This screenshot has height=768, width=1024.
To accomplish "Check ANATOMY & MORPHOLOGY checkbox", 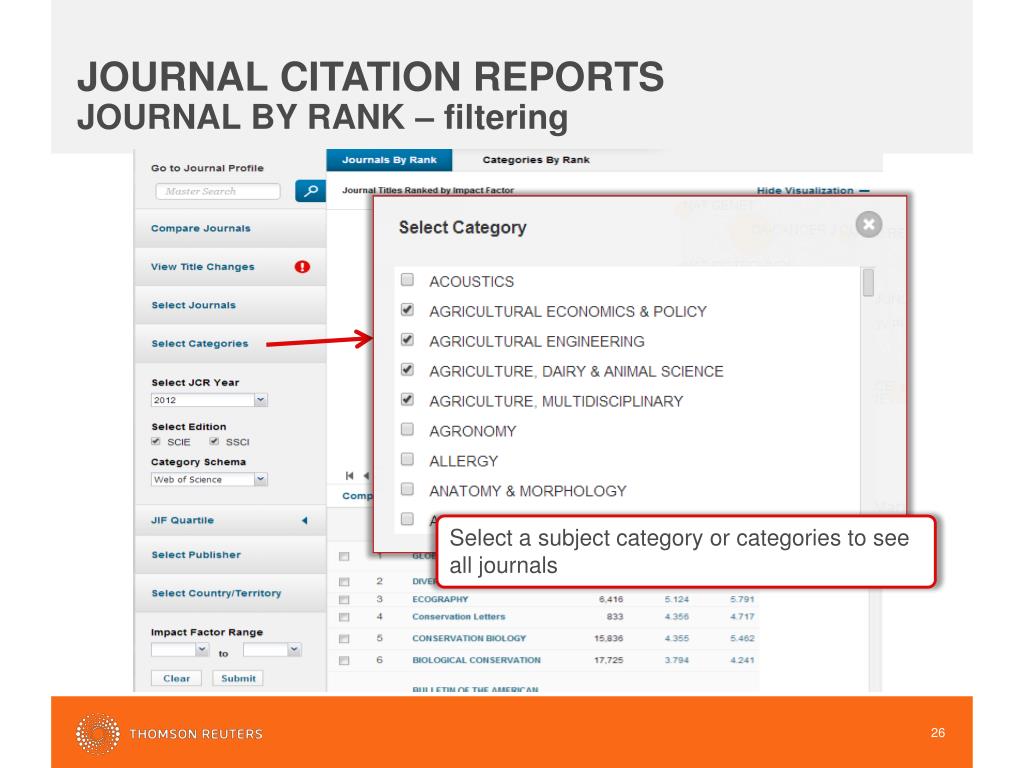I will coord(407,489).
